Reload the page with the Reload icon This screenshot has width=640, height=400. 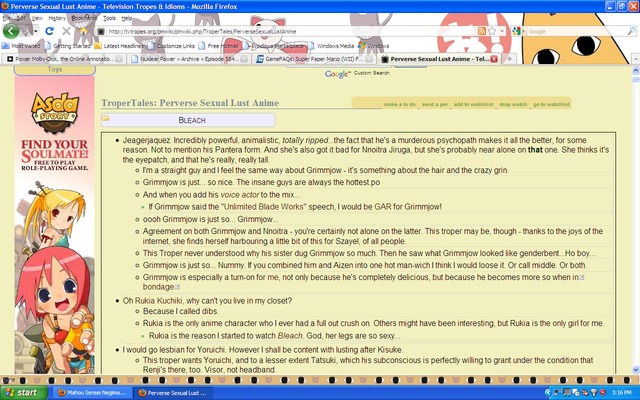[49, 31]
